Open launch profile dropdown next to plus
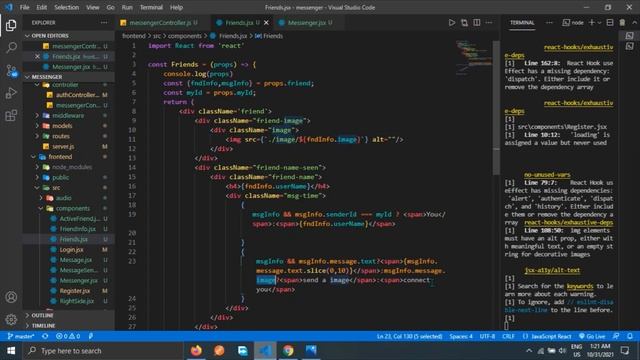The width and height of the screenshot is (640, 360). pos(599,23)
